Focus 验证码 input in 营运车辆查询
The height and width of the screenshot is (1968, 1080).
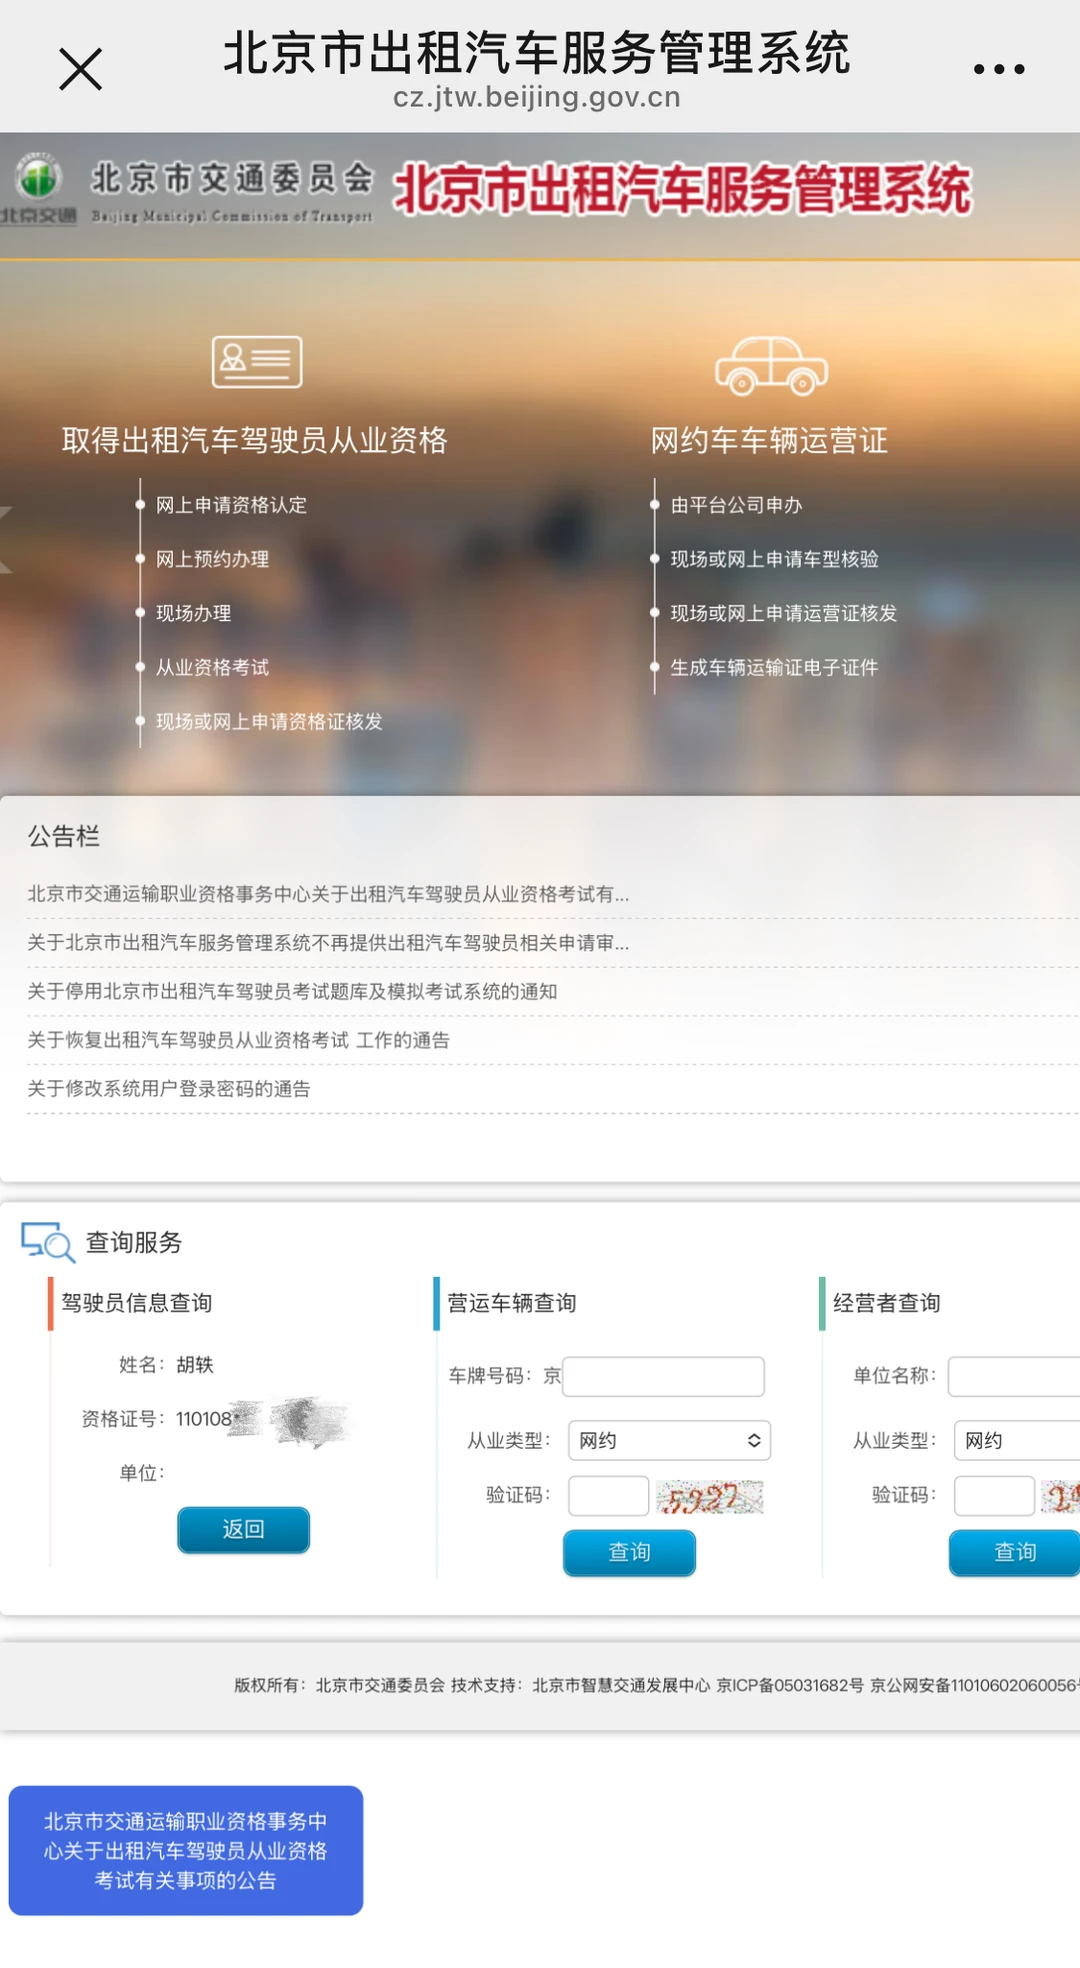point(608,1496)
